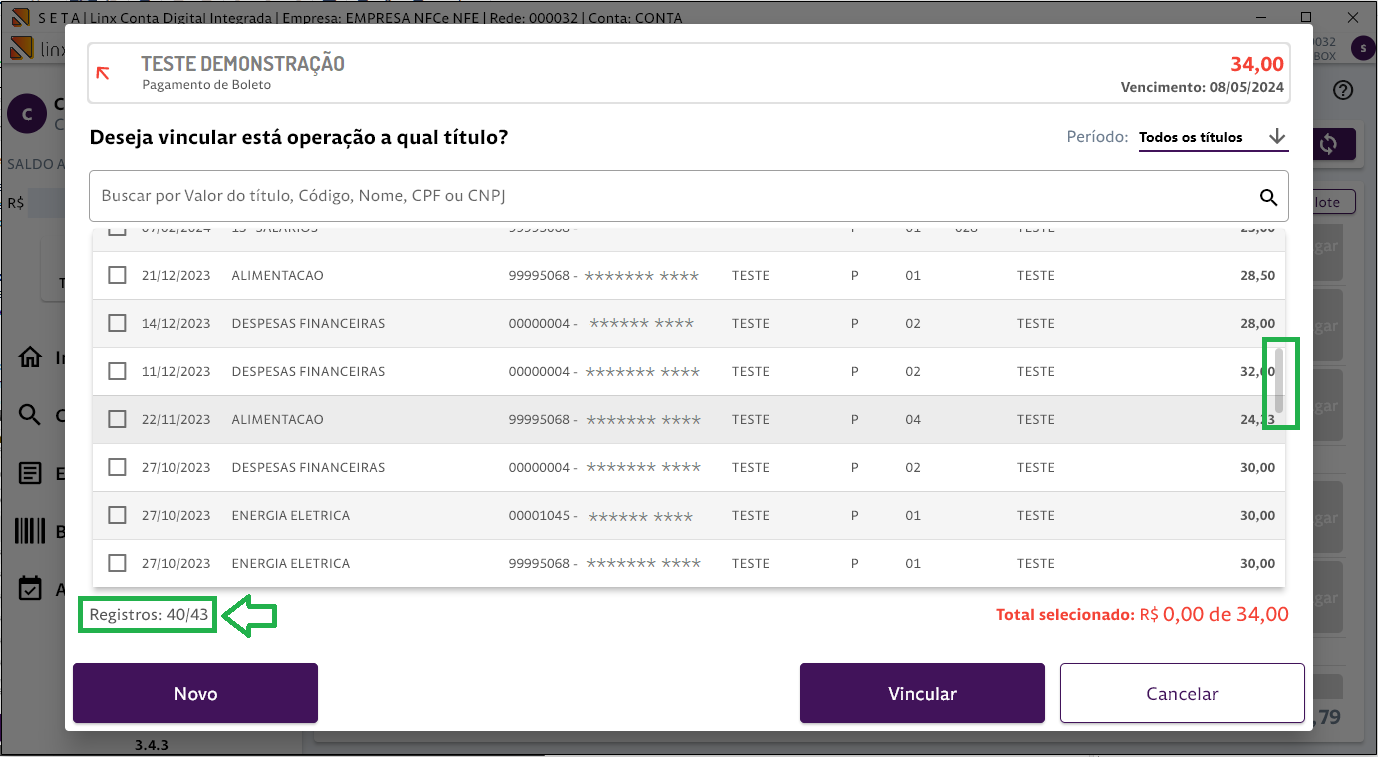Viewport: 1378px width, 757px height.
Task: Check the ALIMENTACAO 21/12/2023 row checkbox
Action: pyautogui.click(x=117, y=275)
